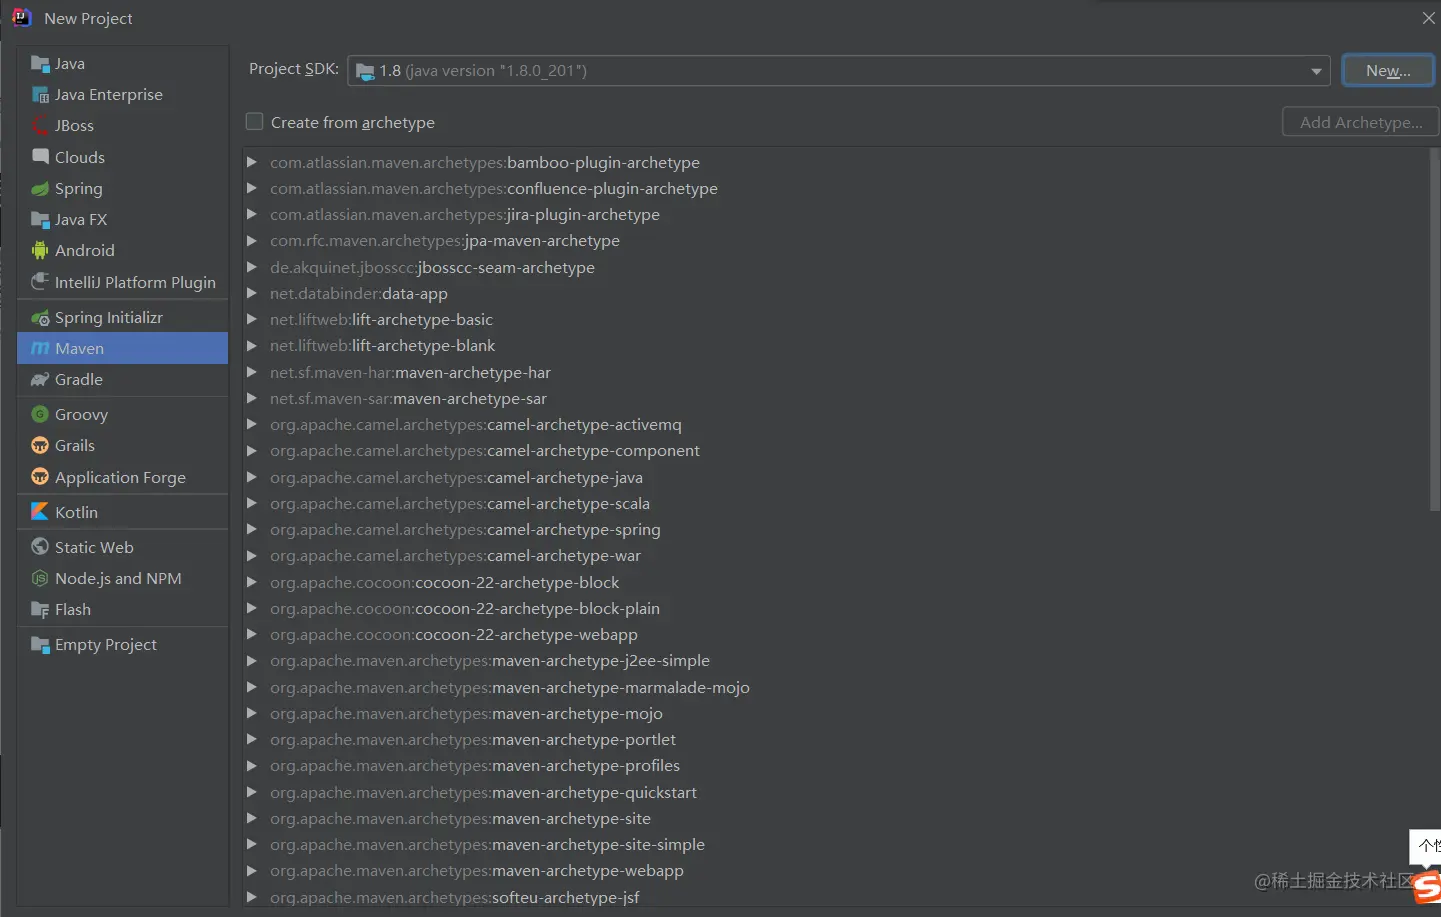
Task: Select Kotlin project type label
Action: (x=77, y=512)
